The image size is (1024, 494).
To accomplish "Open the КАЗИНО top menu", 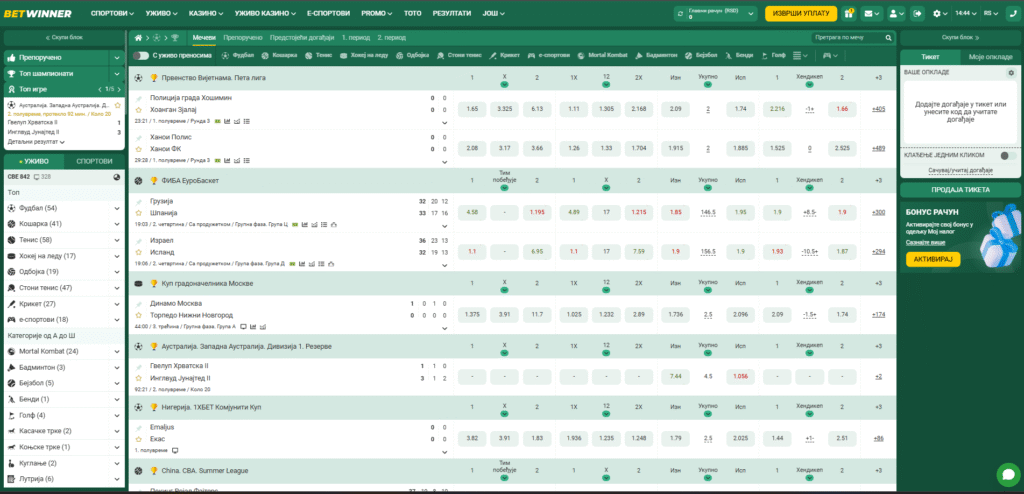I will pyautogui.click(x=205, y=13).
